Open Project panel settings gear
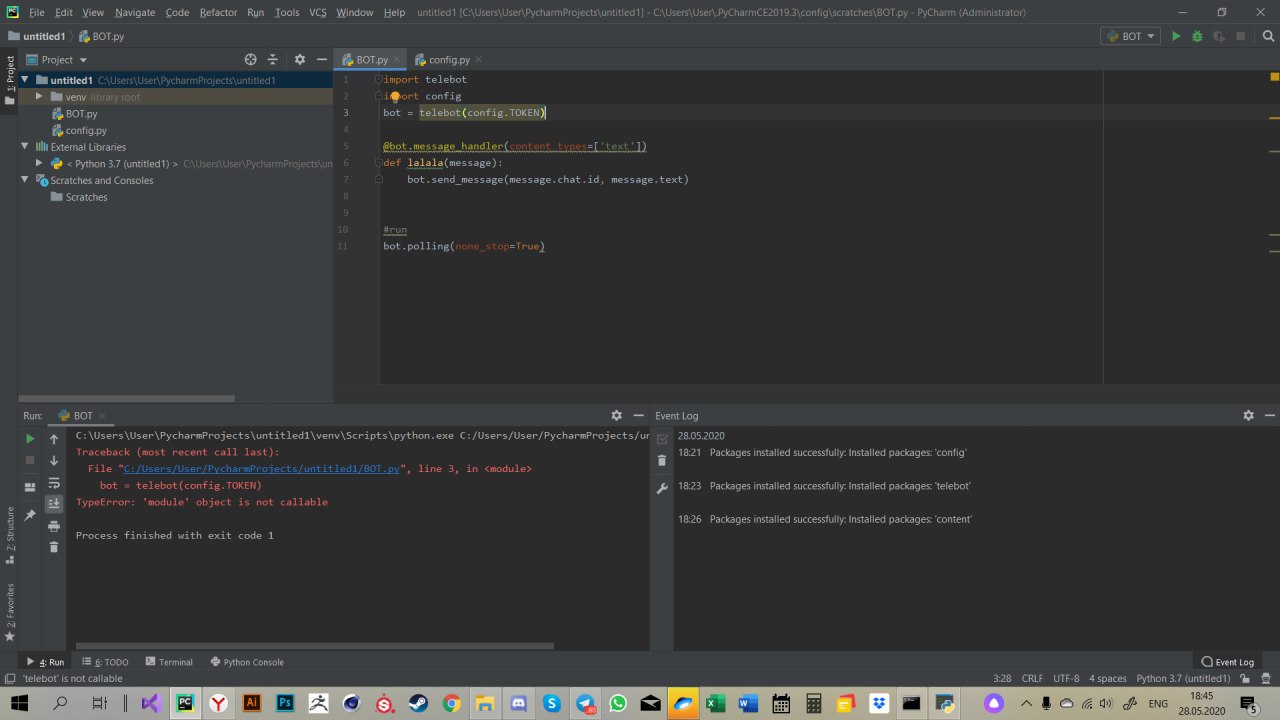 point(299,60)
